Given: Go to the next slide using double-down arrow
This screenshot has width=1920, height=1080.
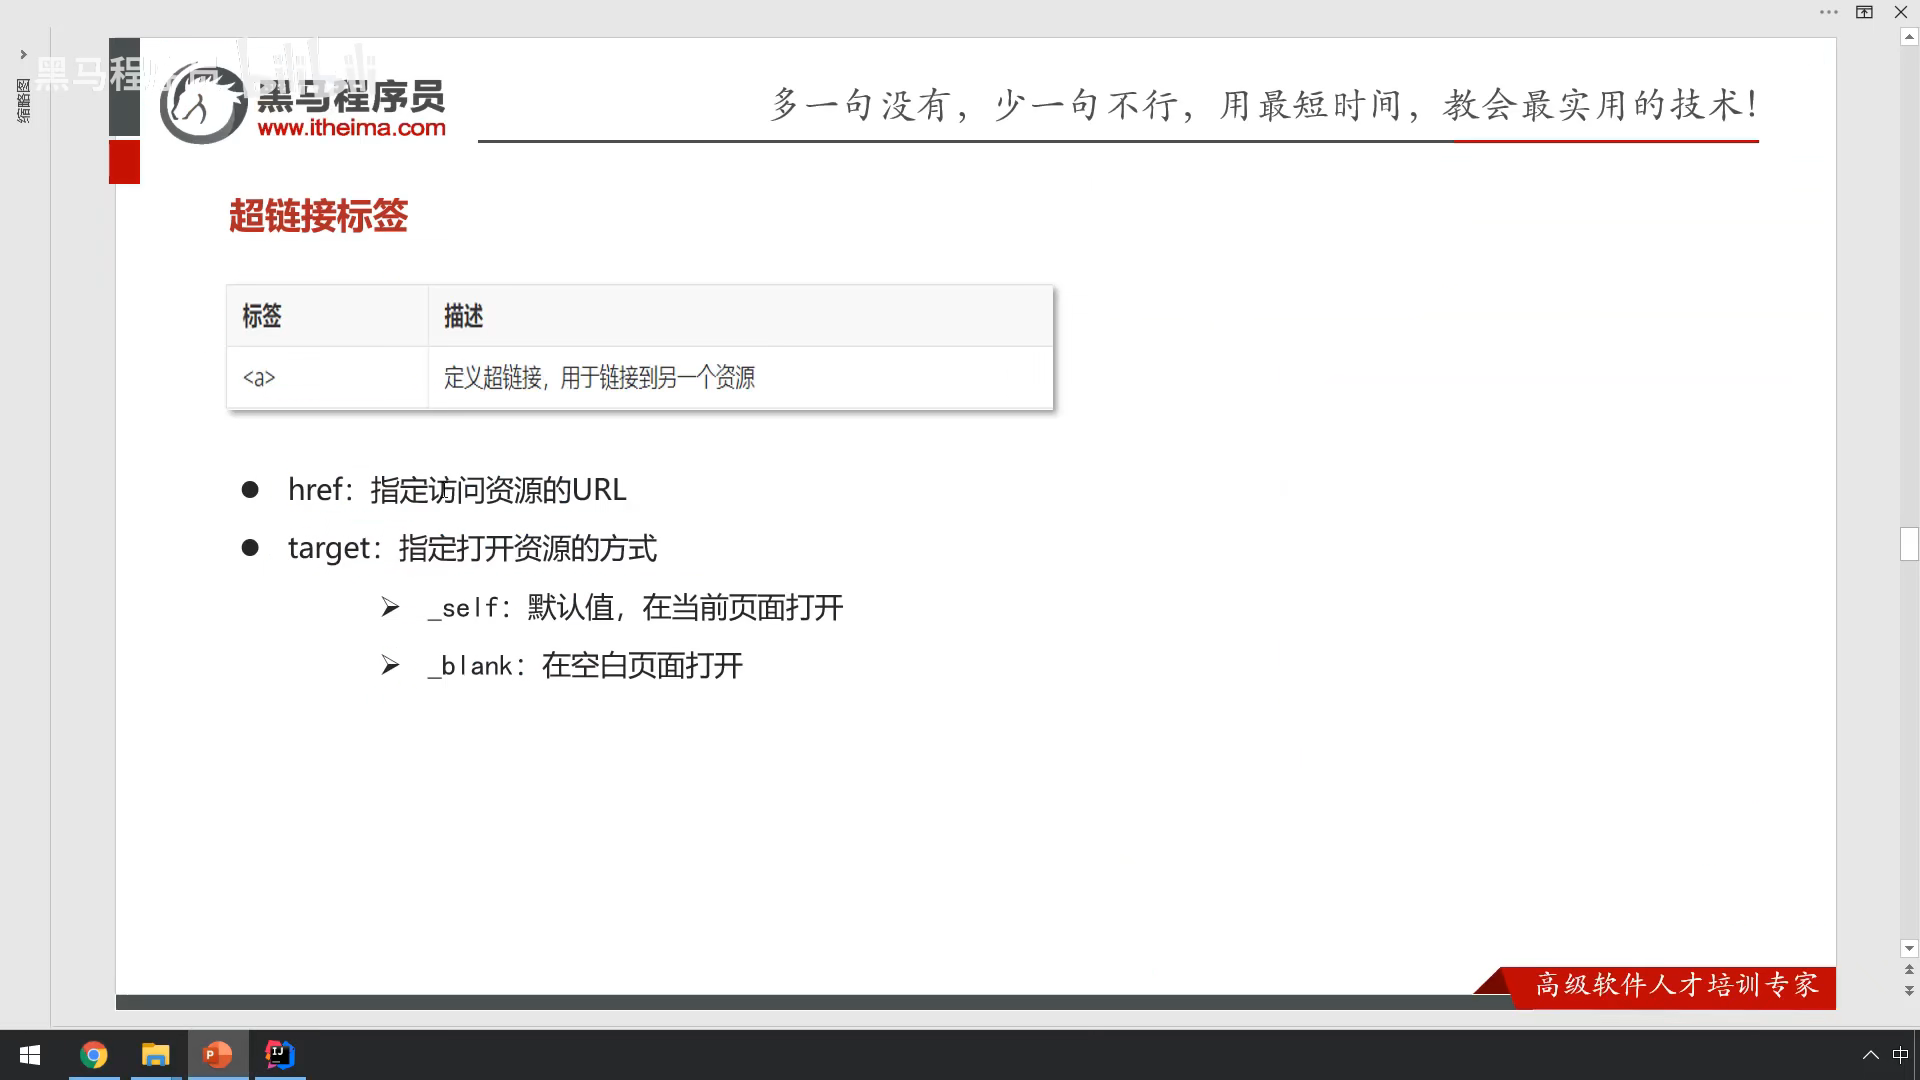Looking at the screenshot, I should 1909,990.
